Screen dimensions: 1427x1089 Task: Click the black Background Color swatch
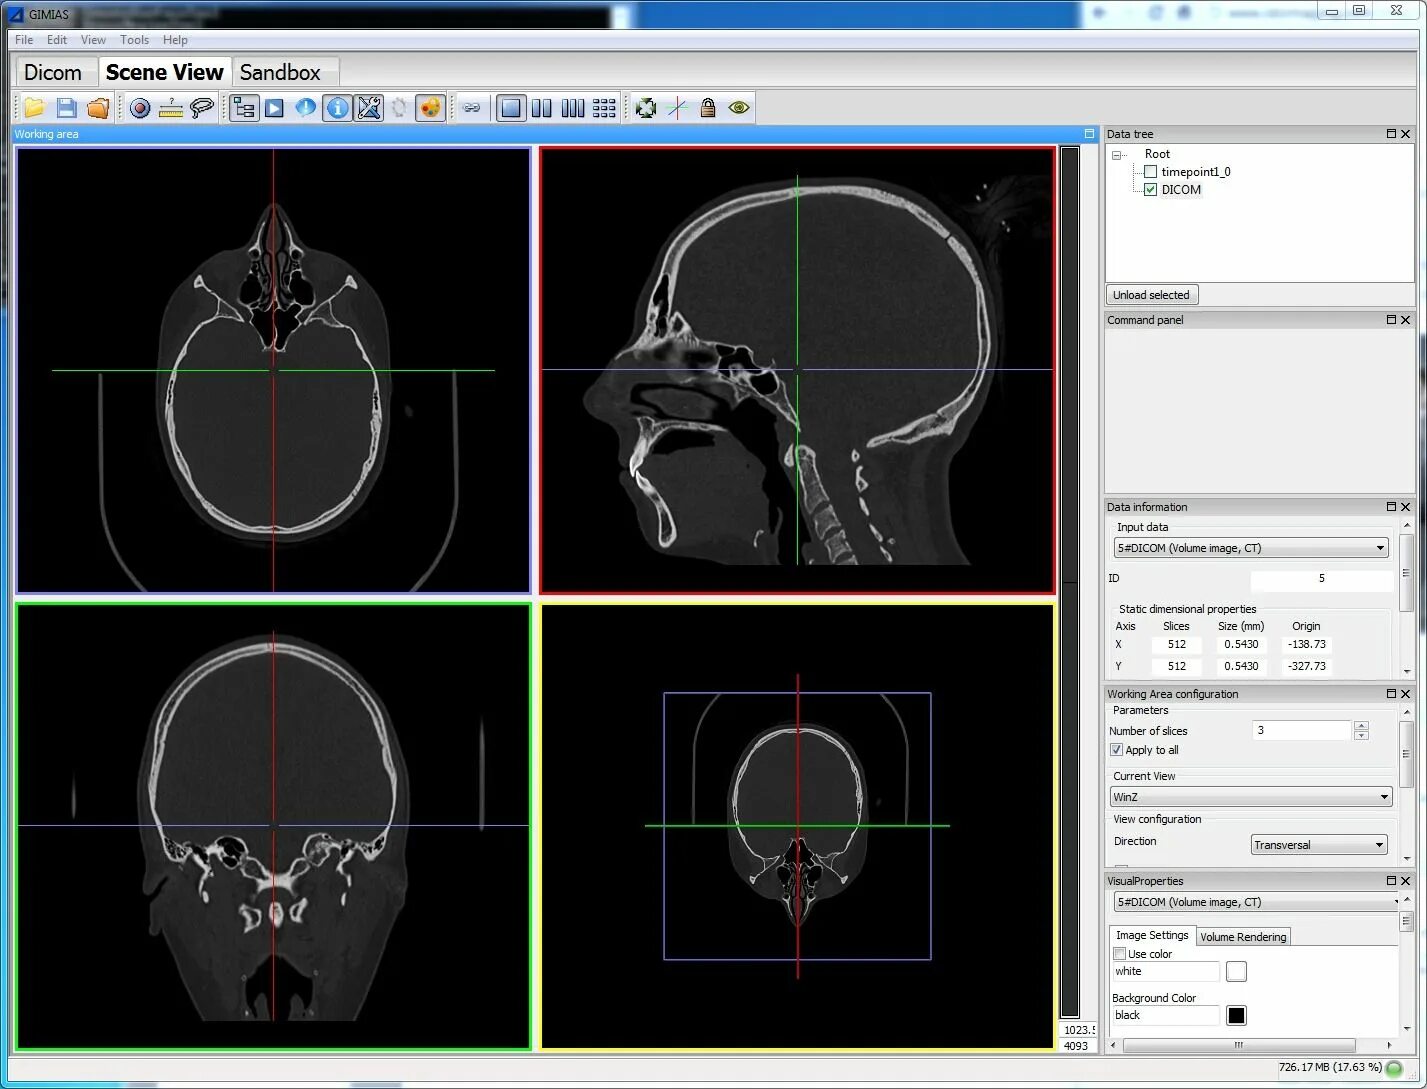tap(1237, 1015)
